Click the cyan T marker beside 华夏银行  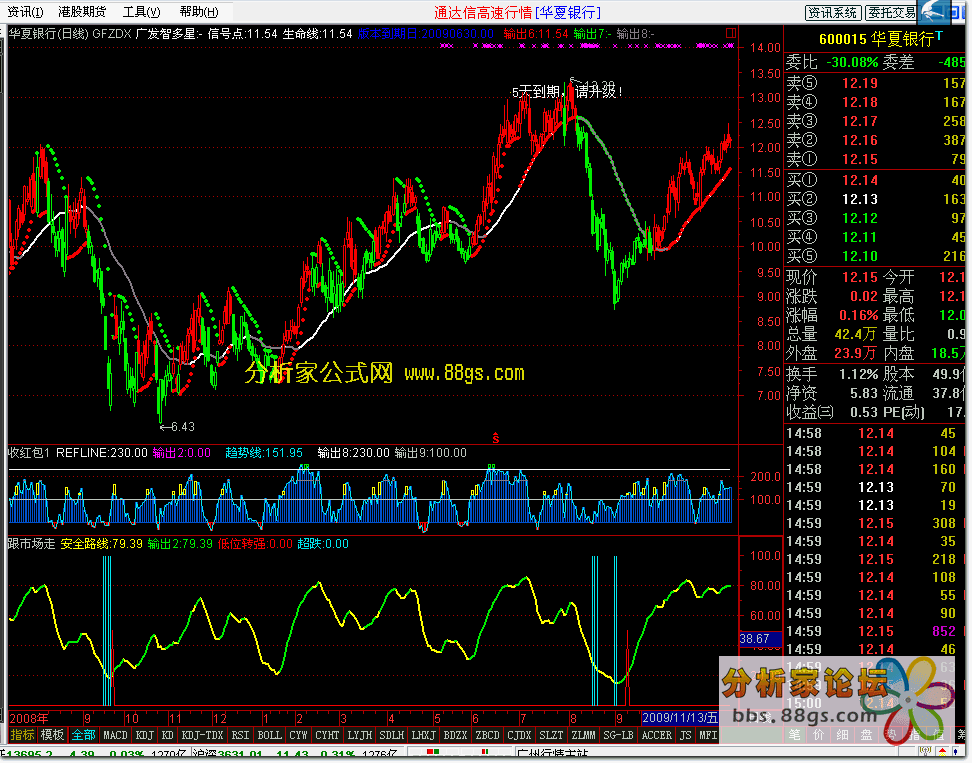940,36
